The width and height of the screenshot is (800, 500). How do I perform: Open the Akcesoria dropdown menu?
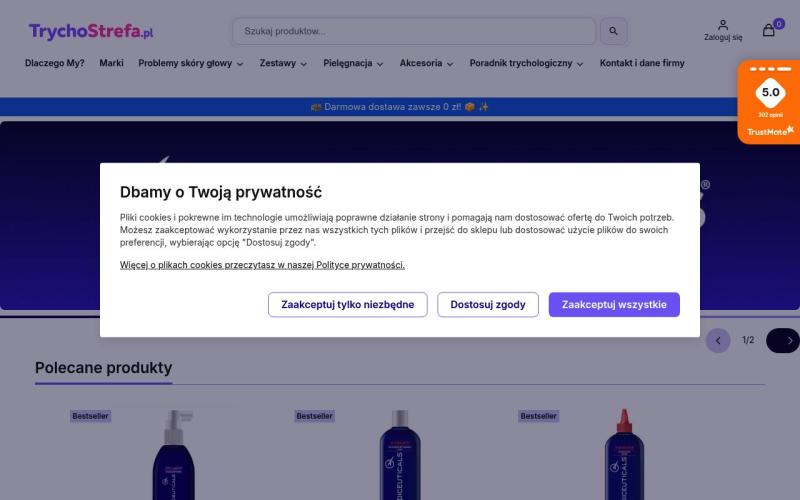427,63
